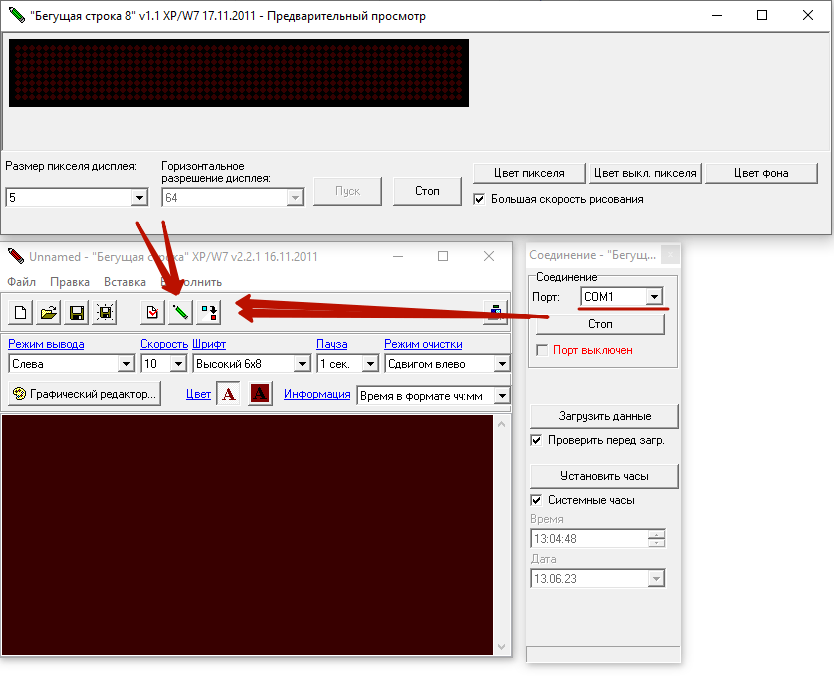
Task: Click the connection transfer toolbar icon
Action: pos(208,313)
